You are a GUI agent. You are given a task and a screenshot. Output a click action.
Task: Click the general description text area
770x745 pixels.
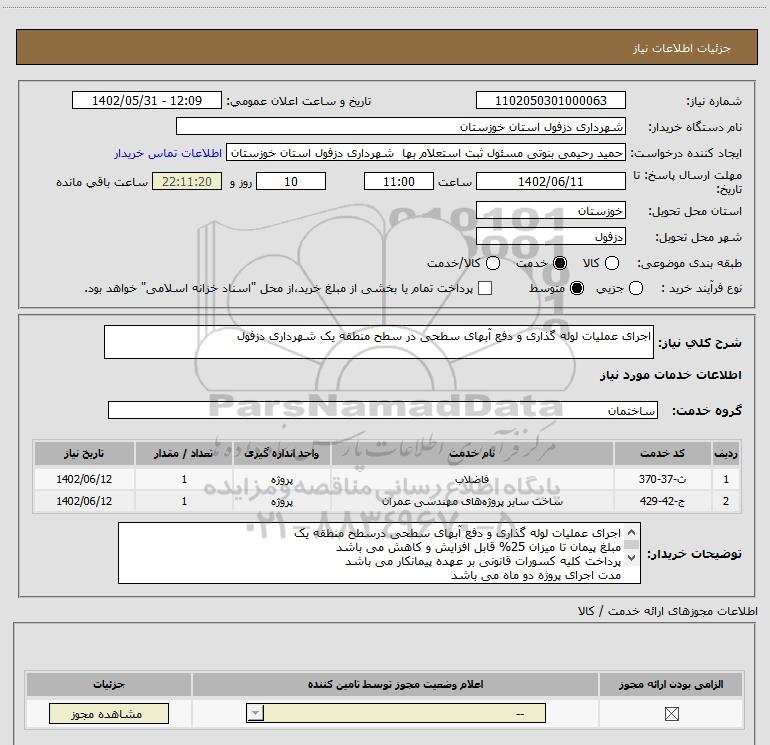pos(379,342)
